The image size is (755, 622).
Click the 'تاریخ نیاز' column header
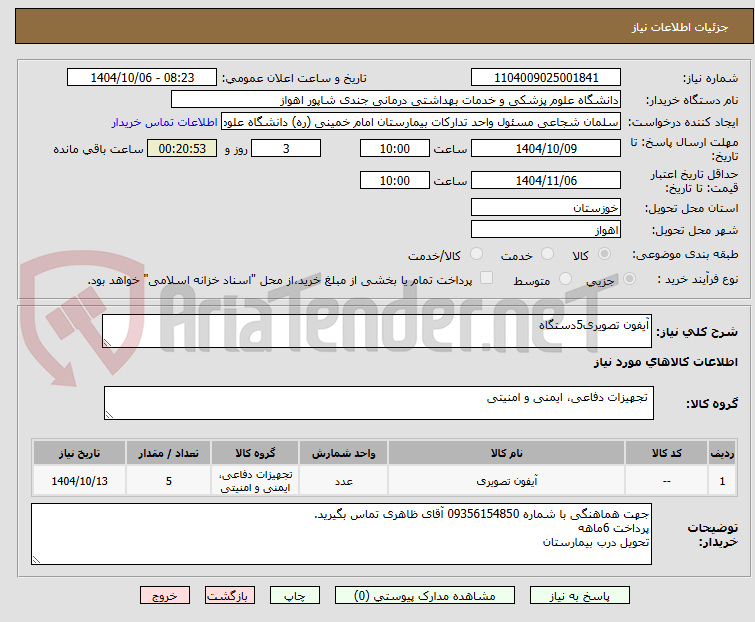tap(79, 453)
